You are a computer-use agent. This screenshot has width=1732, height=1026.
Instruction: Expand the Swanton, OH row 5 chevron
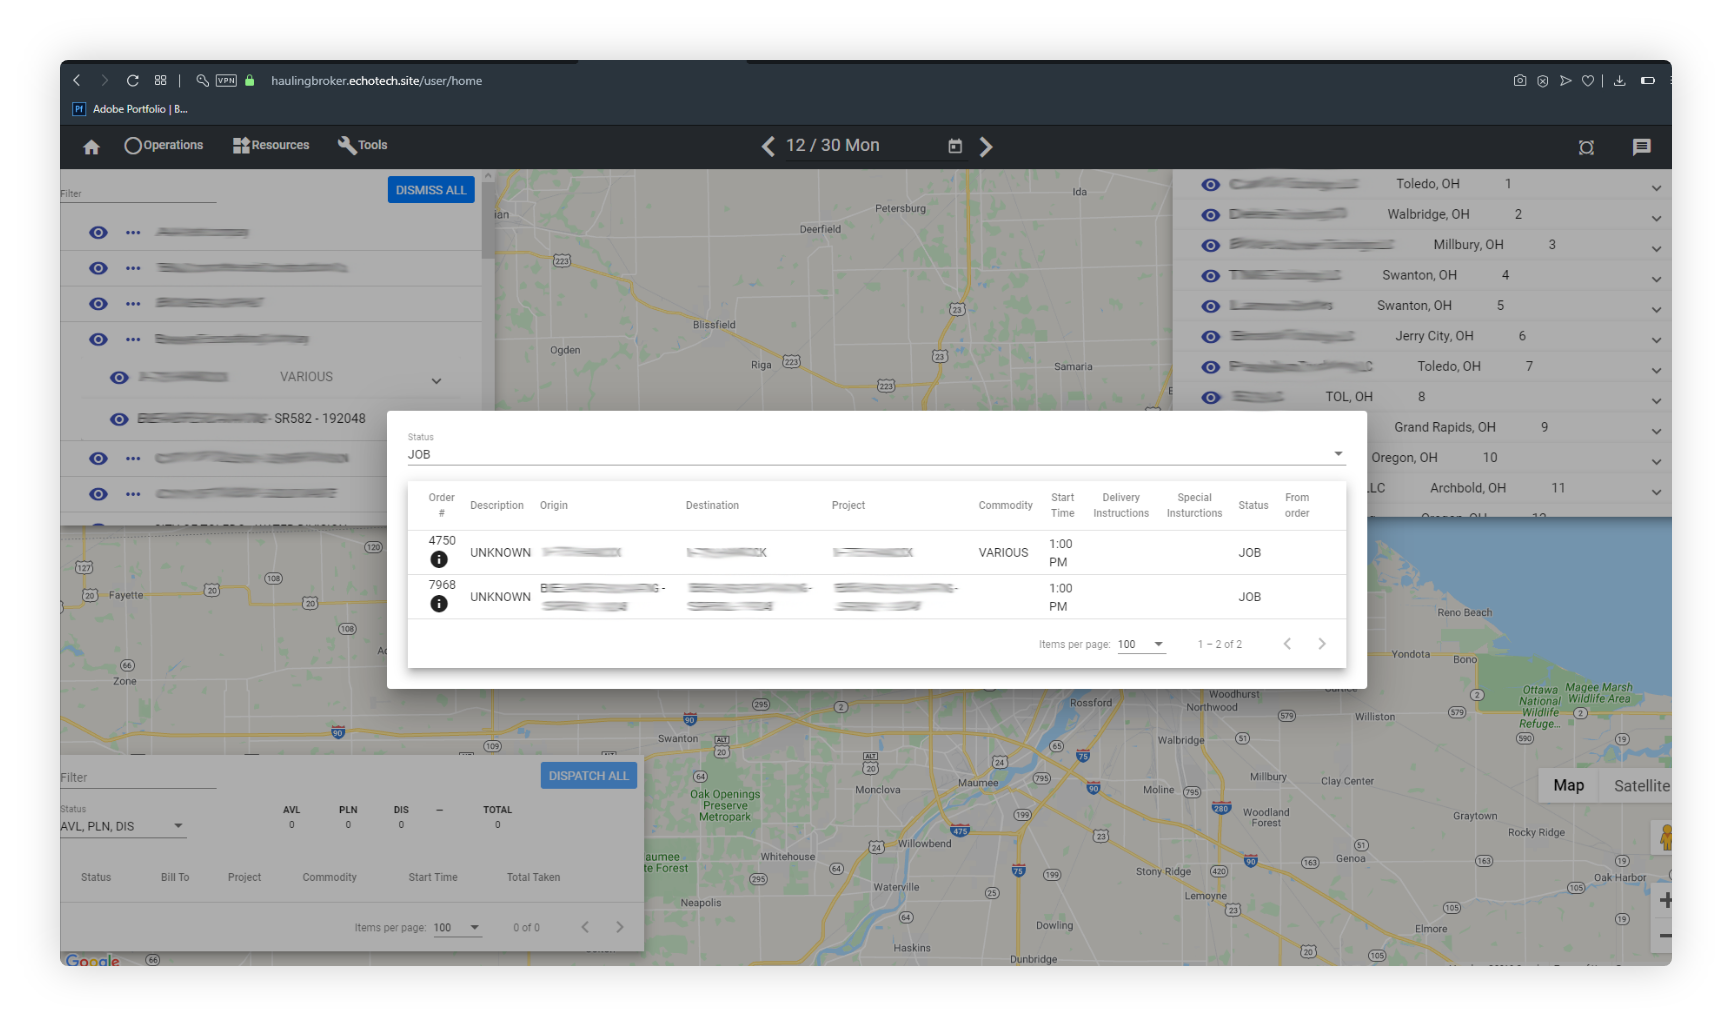coord(1656,310)
